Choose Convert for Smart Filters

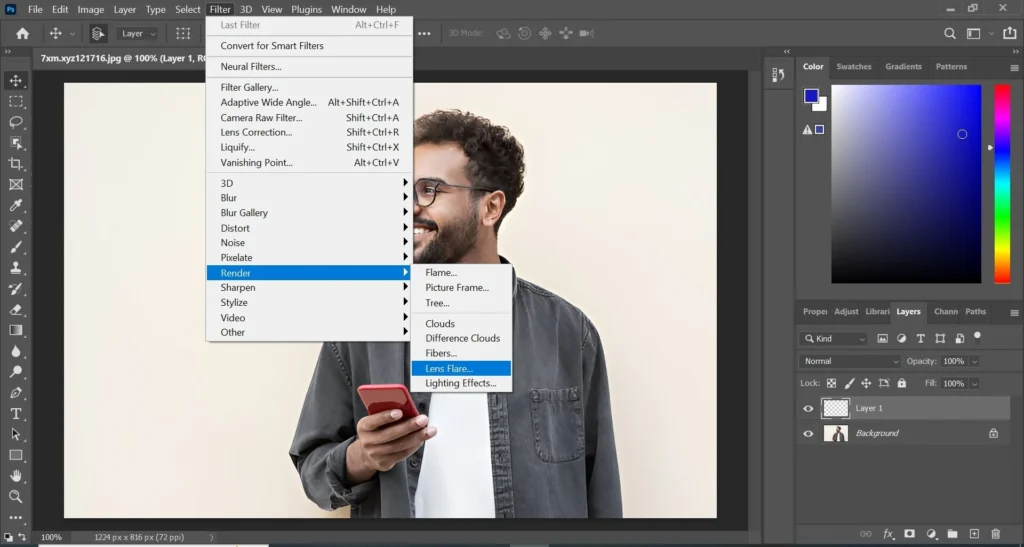click(x=309, y=46)
